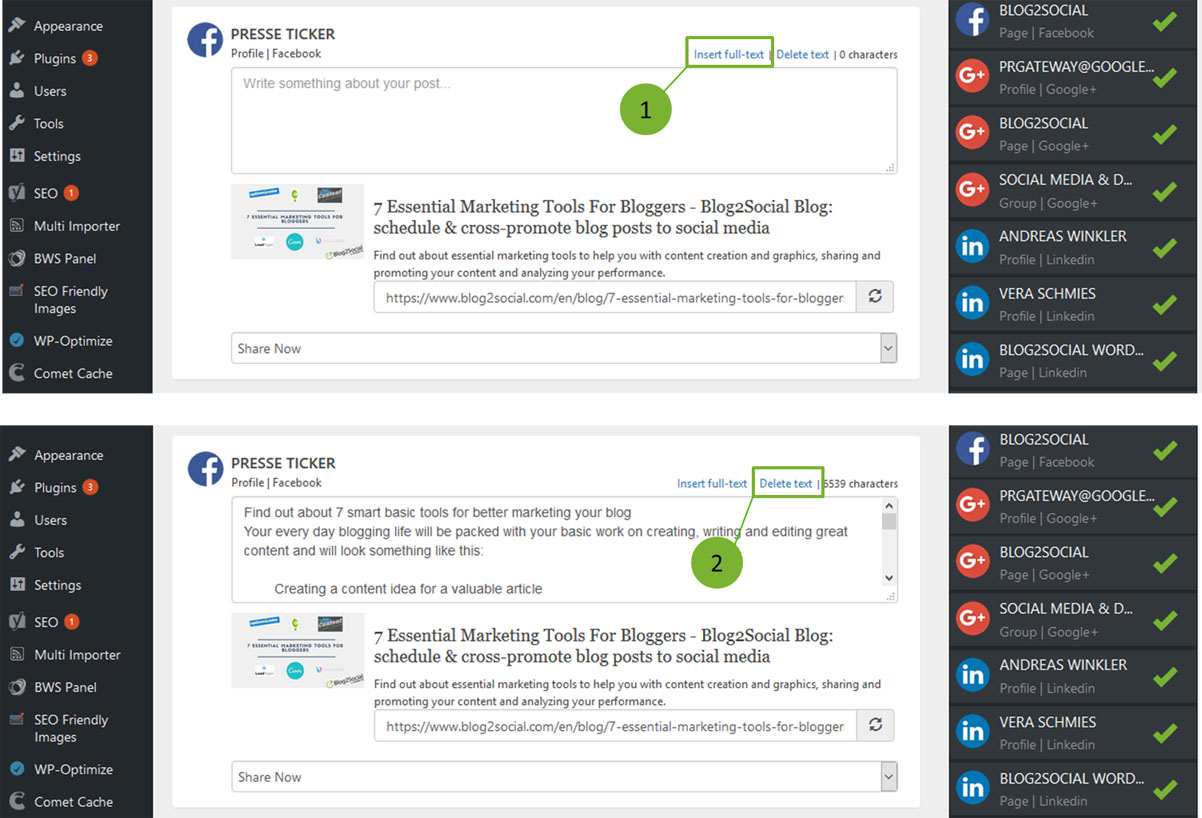Screen dimensions: 1202x818
Task: Click the Multi Importer icon in upper screenshot
Action: (x=17, y=226)
